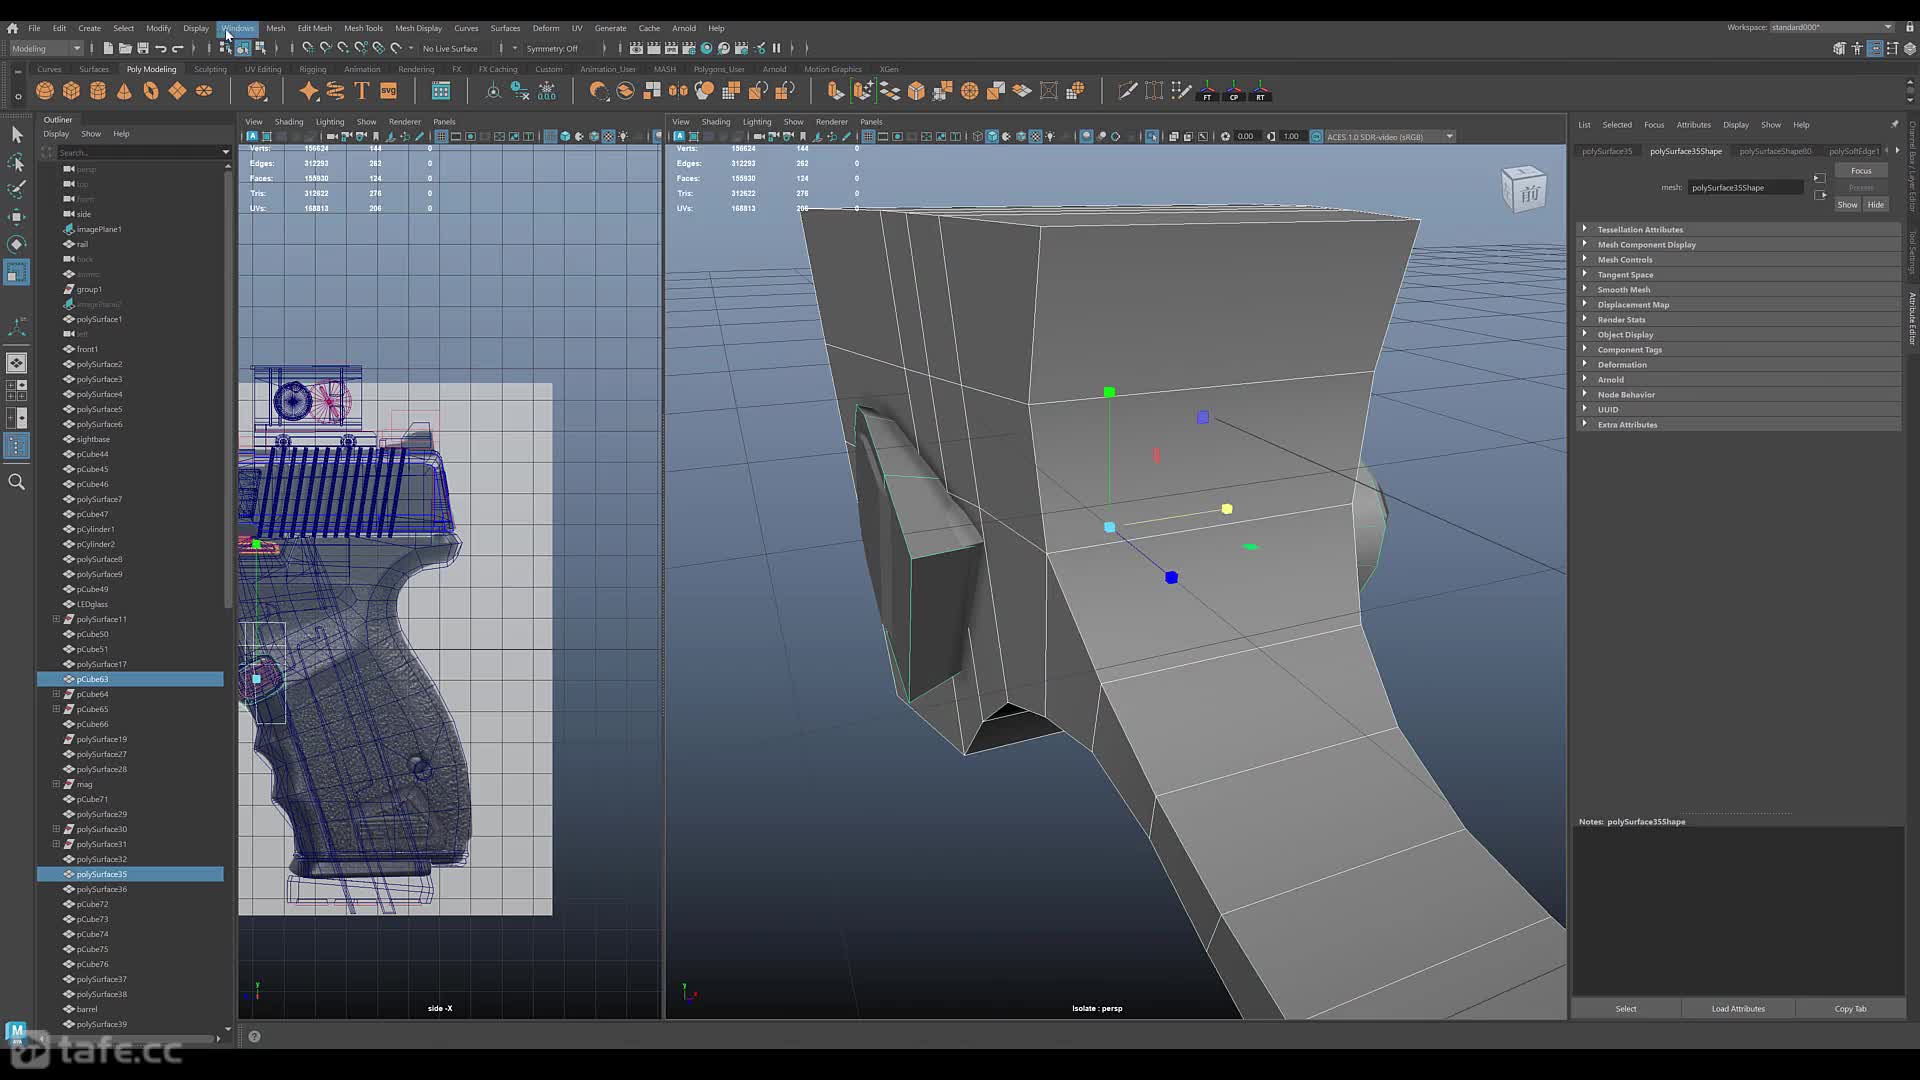Viewport: 1920px width, 1080px height.
Task: Click the CP shelf button
Action: click(1234, 91)
